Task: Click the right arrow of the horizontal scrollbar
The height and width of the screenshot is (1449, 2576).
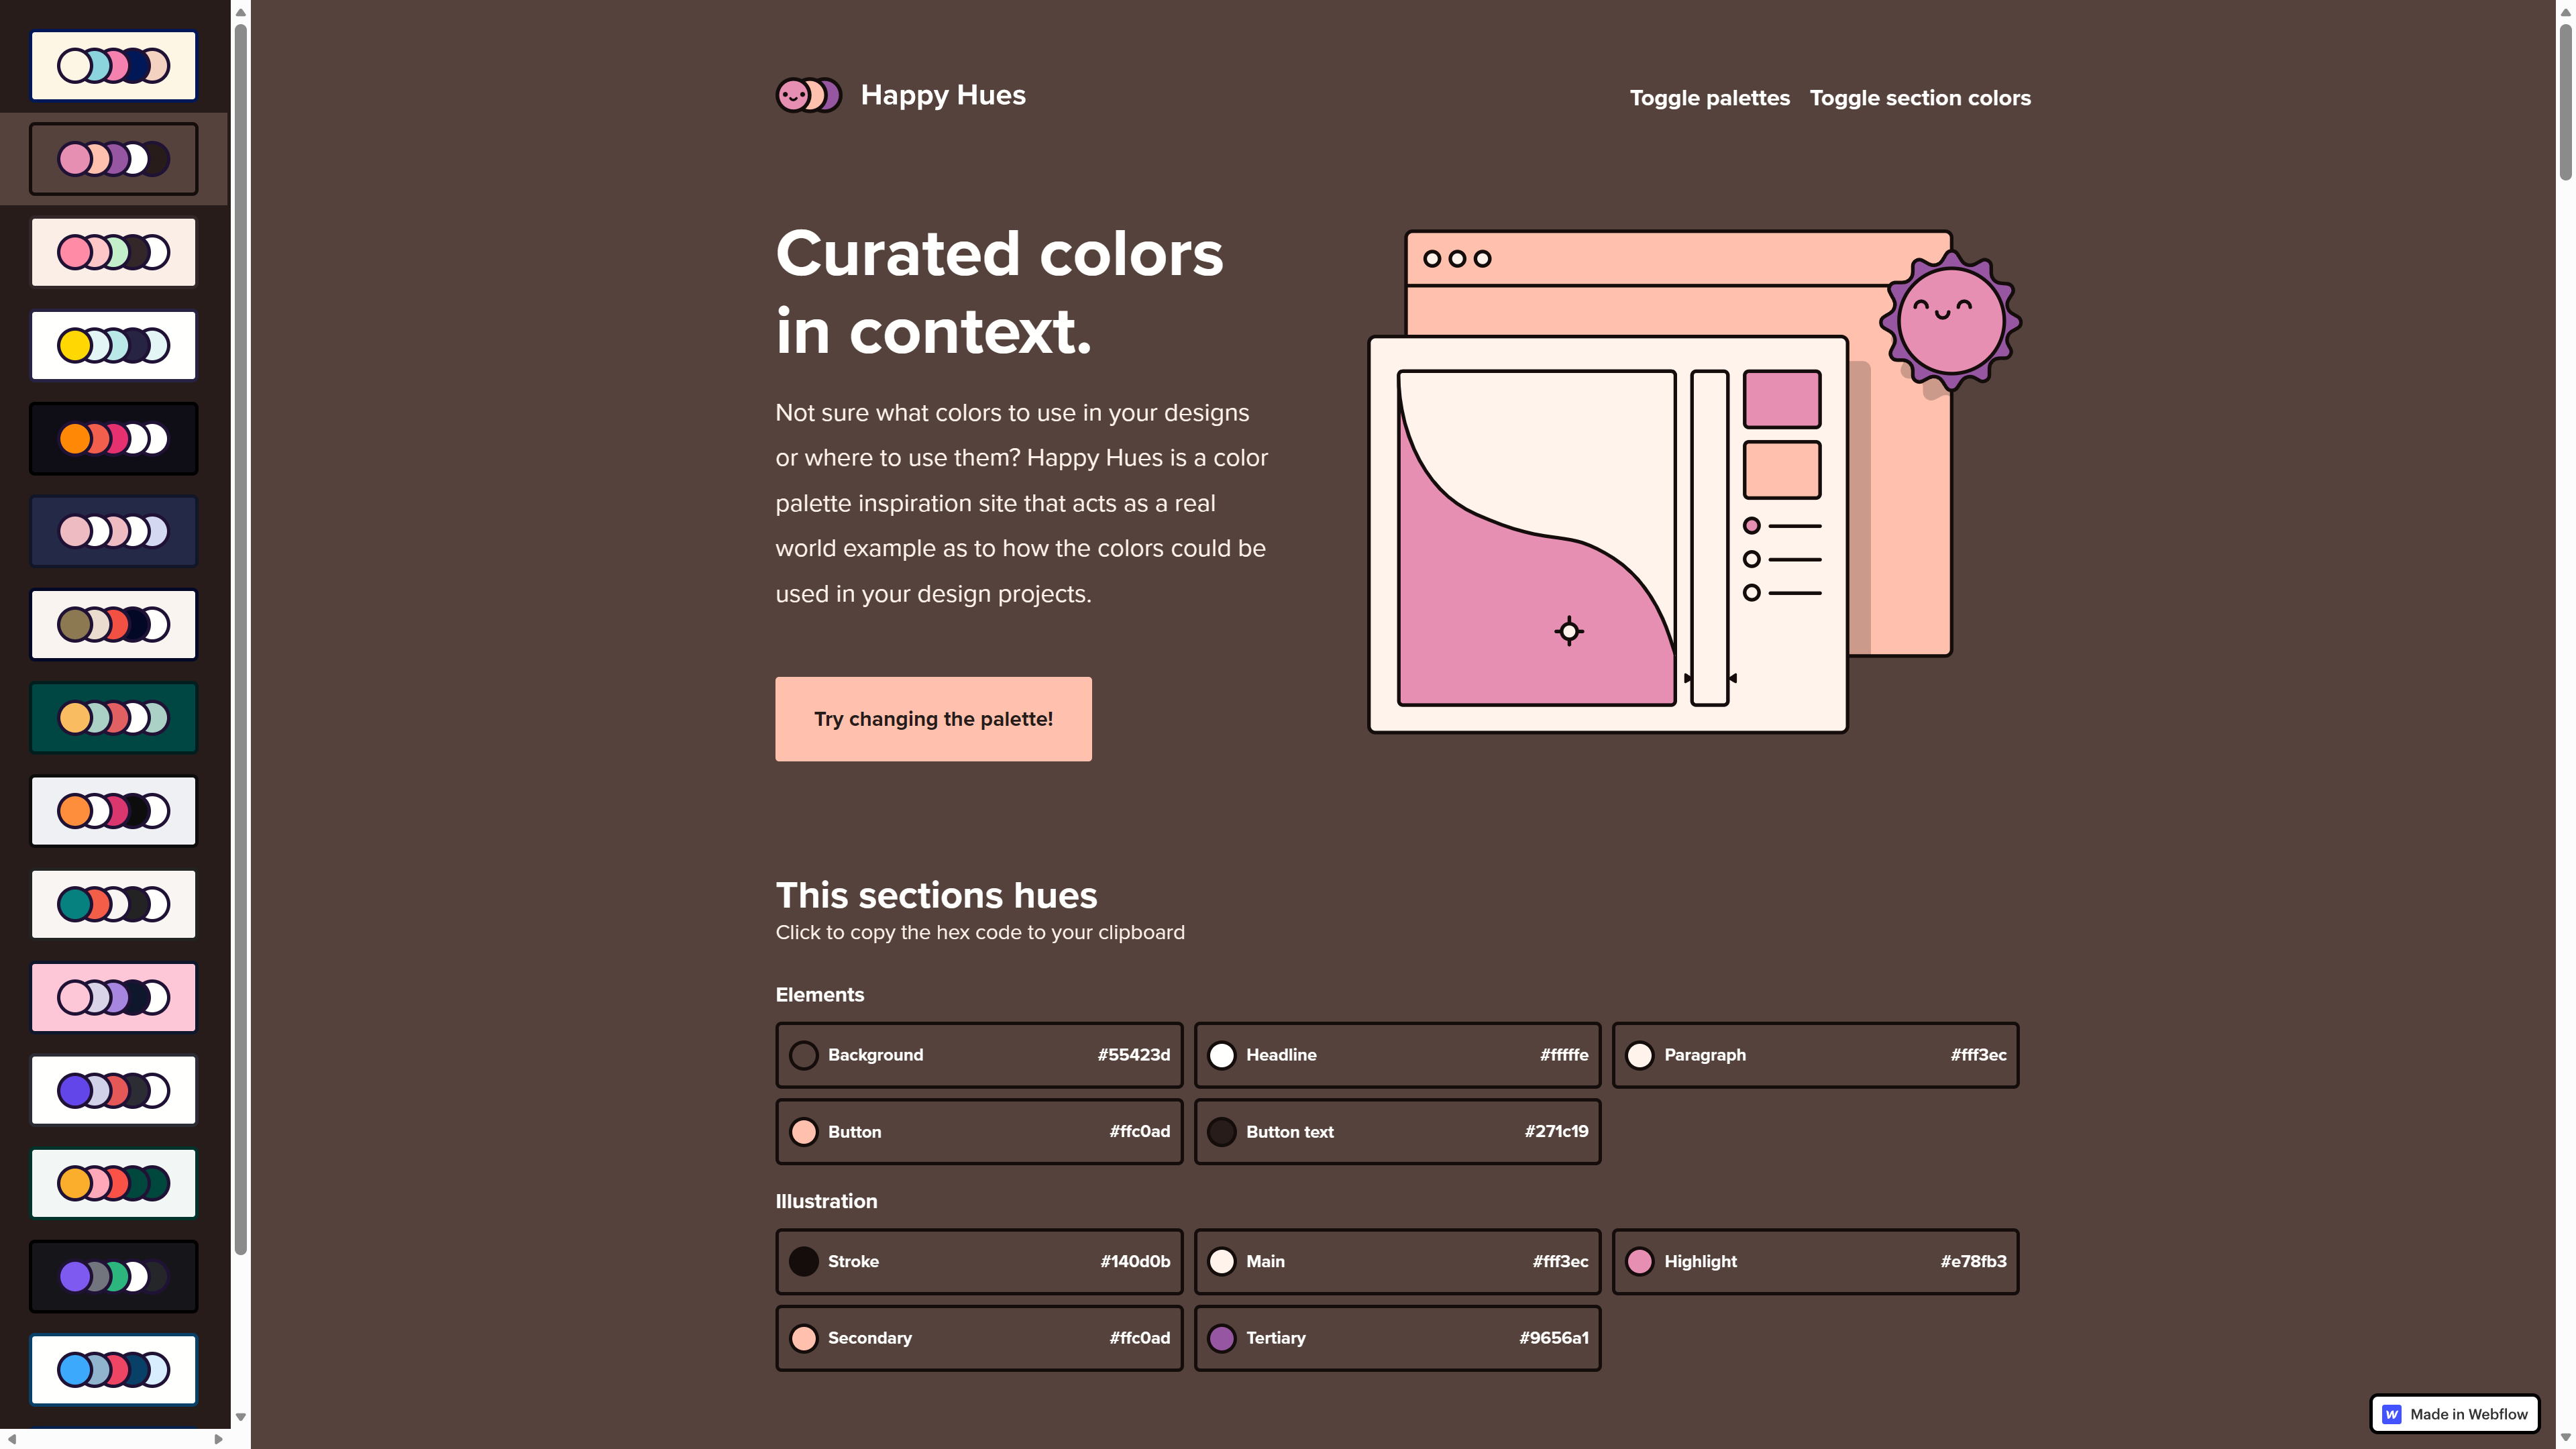Action: (218, 1439)
